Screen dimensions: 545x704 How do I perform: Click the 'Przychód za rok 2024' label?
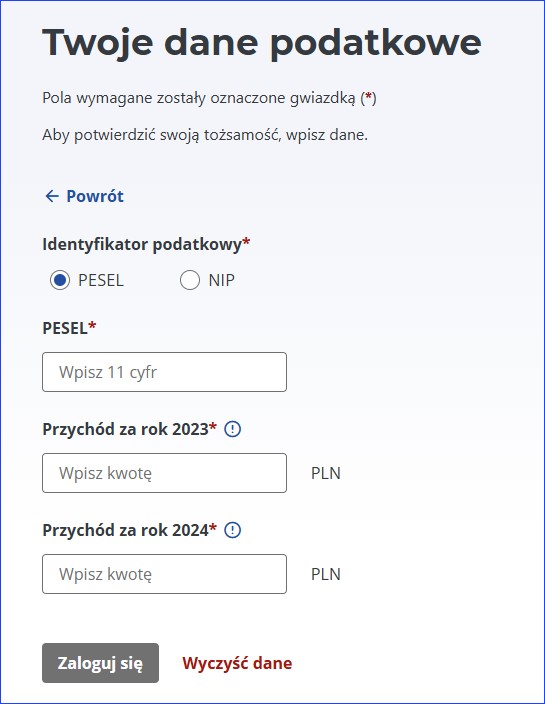[129, 530]
